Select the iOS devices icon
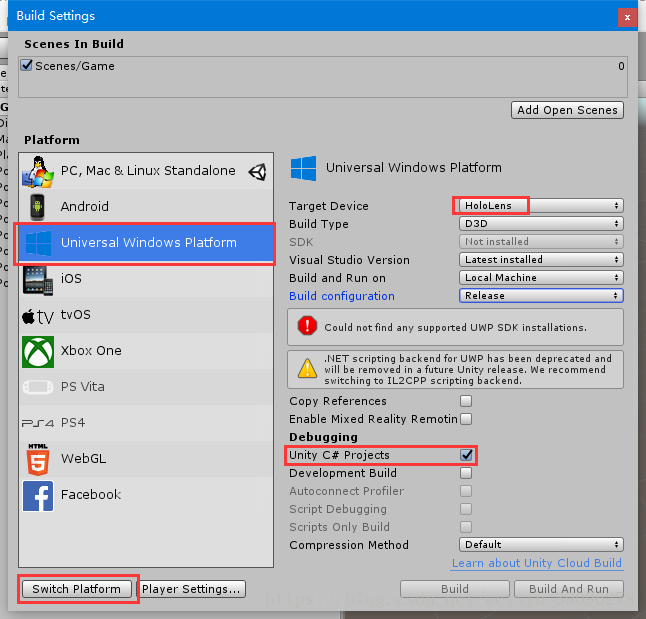The height and width of the screenshot is (619, 646). [x=38, y=280]
